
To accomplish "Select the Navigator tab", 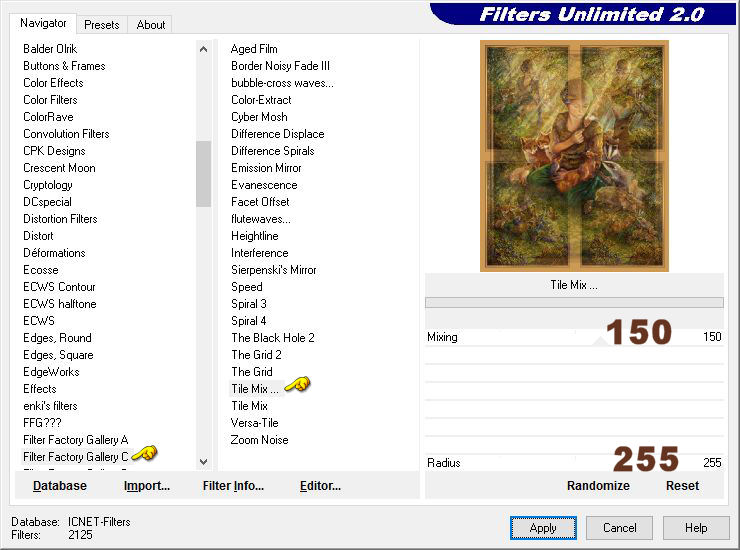I will pyautogui.click(x=43, y=23).
